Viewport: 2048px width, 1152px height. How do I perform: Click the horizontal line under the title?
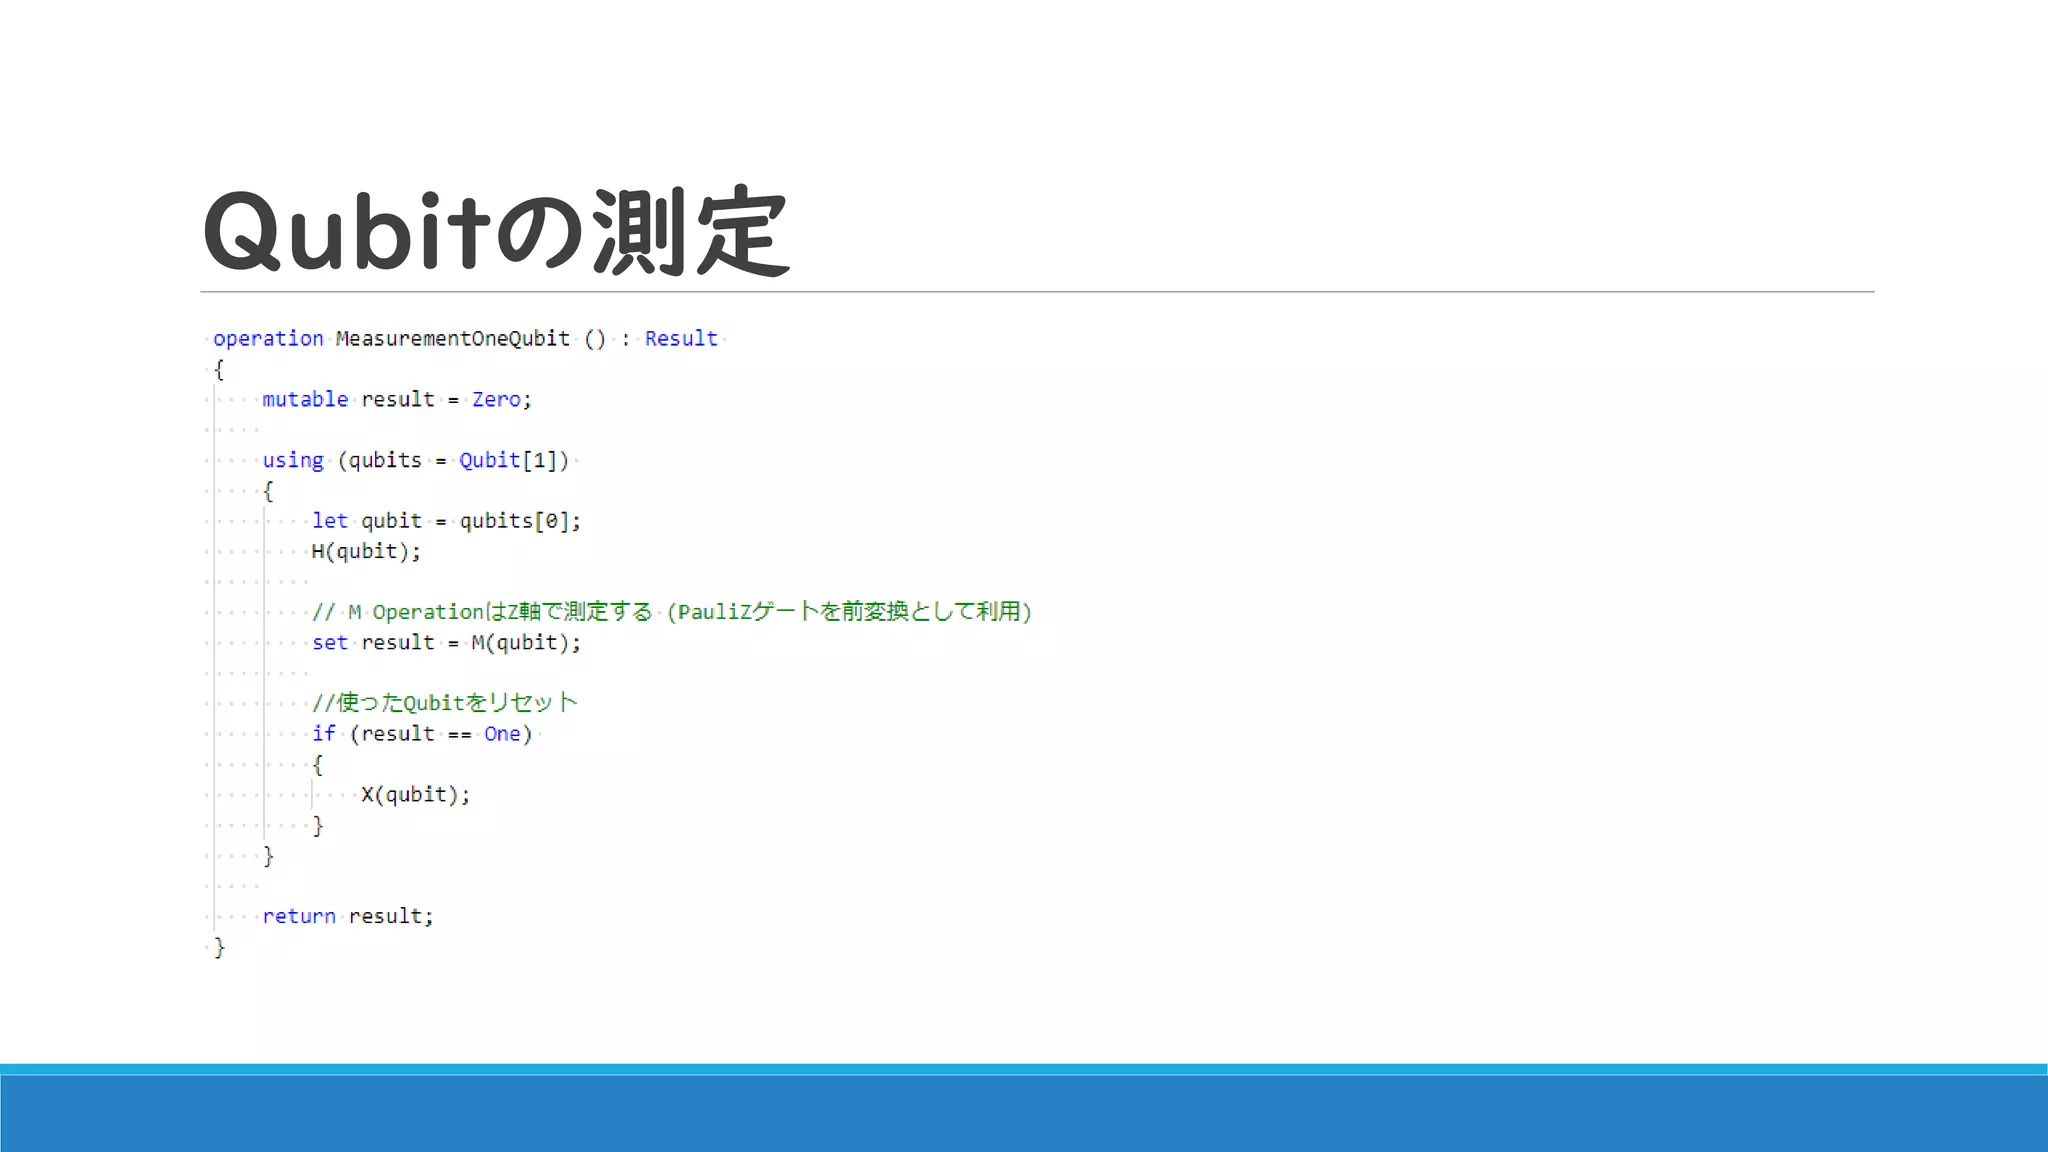[1036, 292]
